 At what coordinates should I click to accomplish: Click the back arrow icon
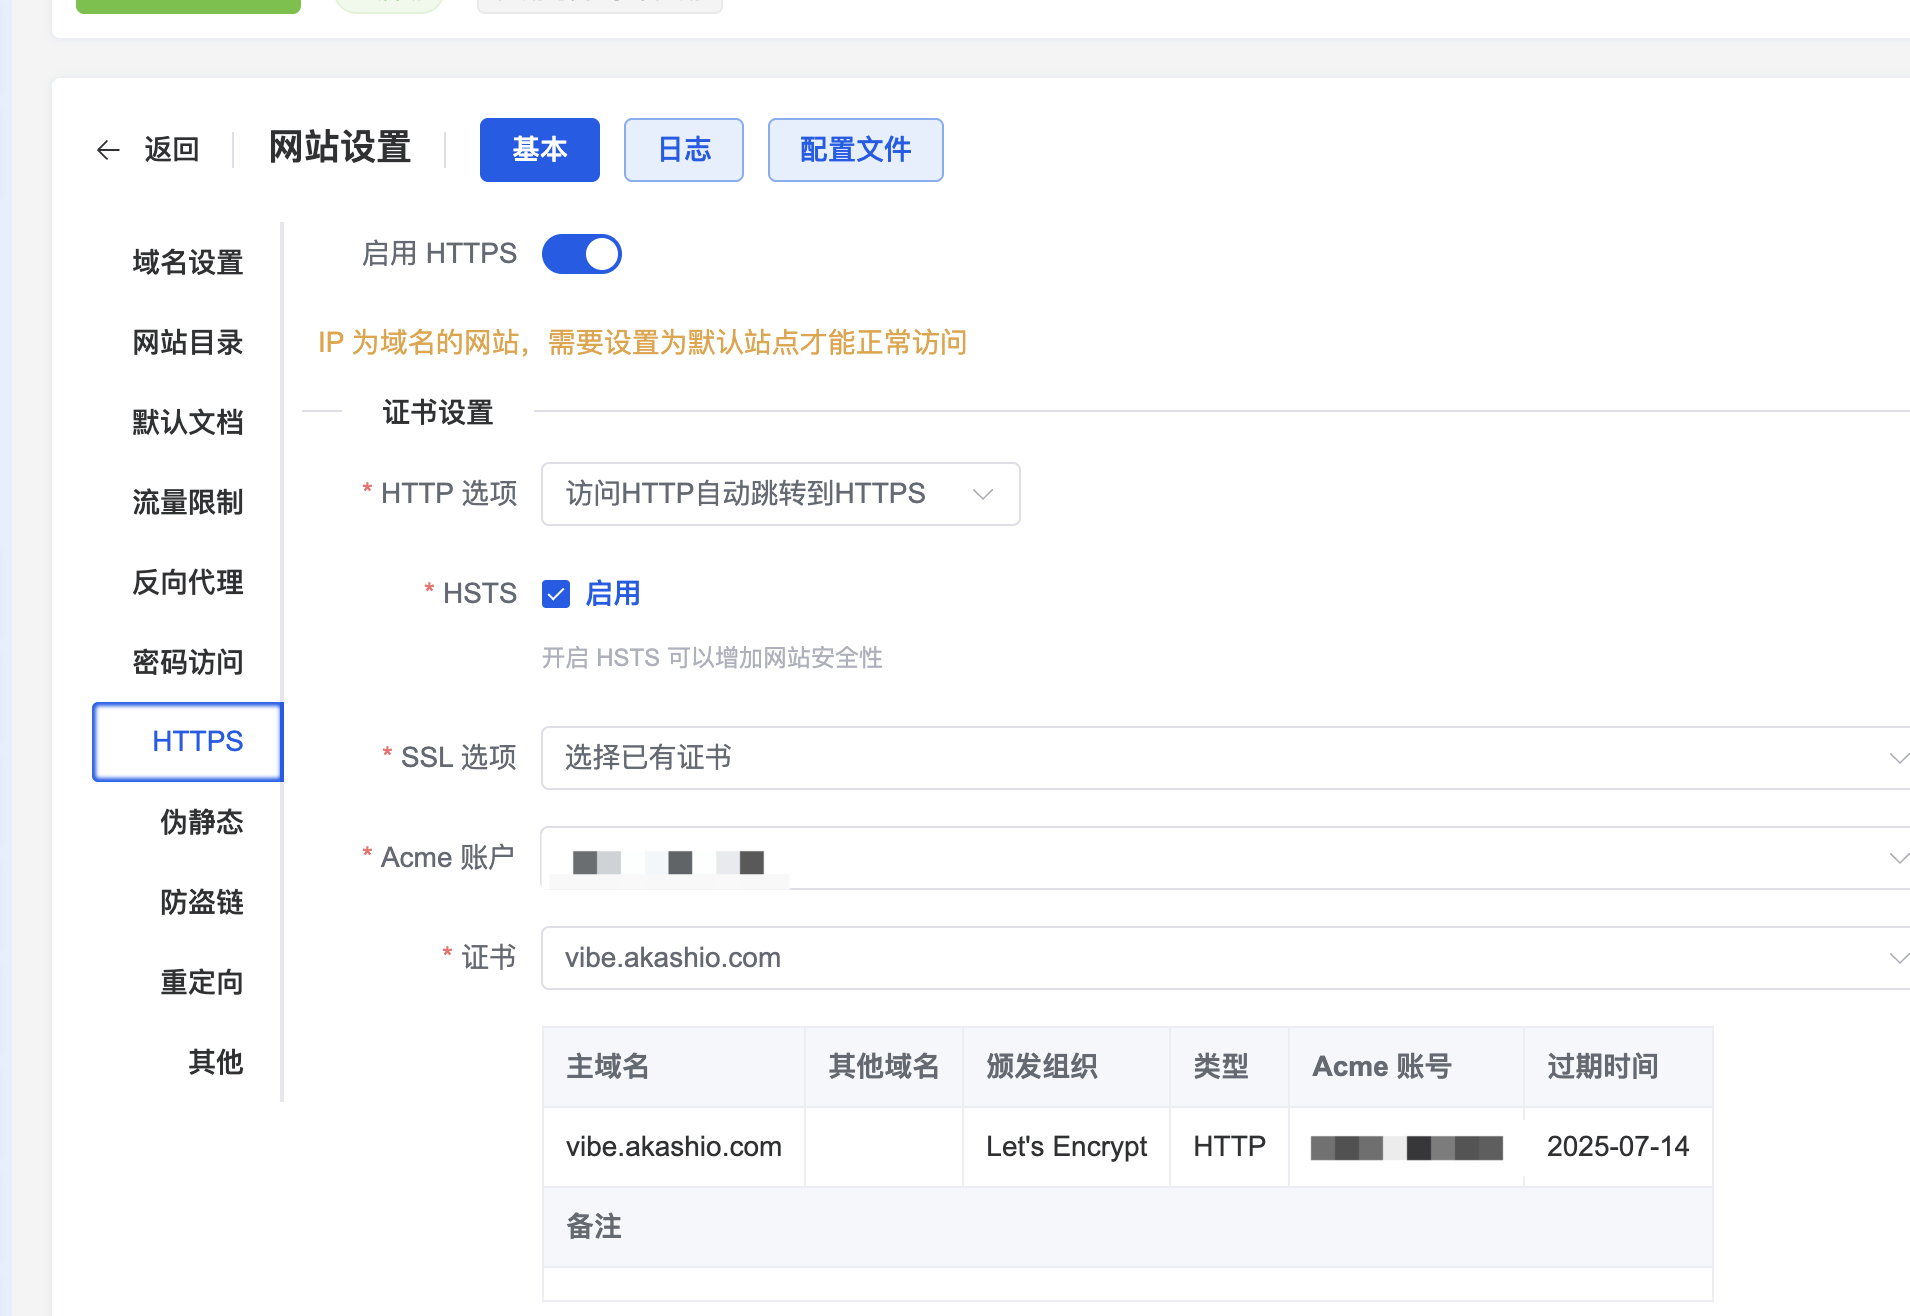(108, 150)
